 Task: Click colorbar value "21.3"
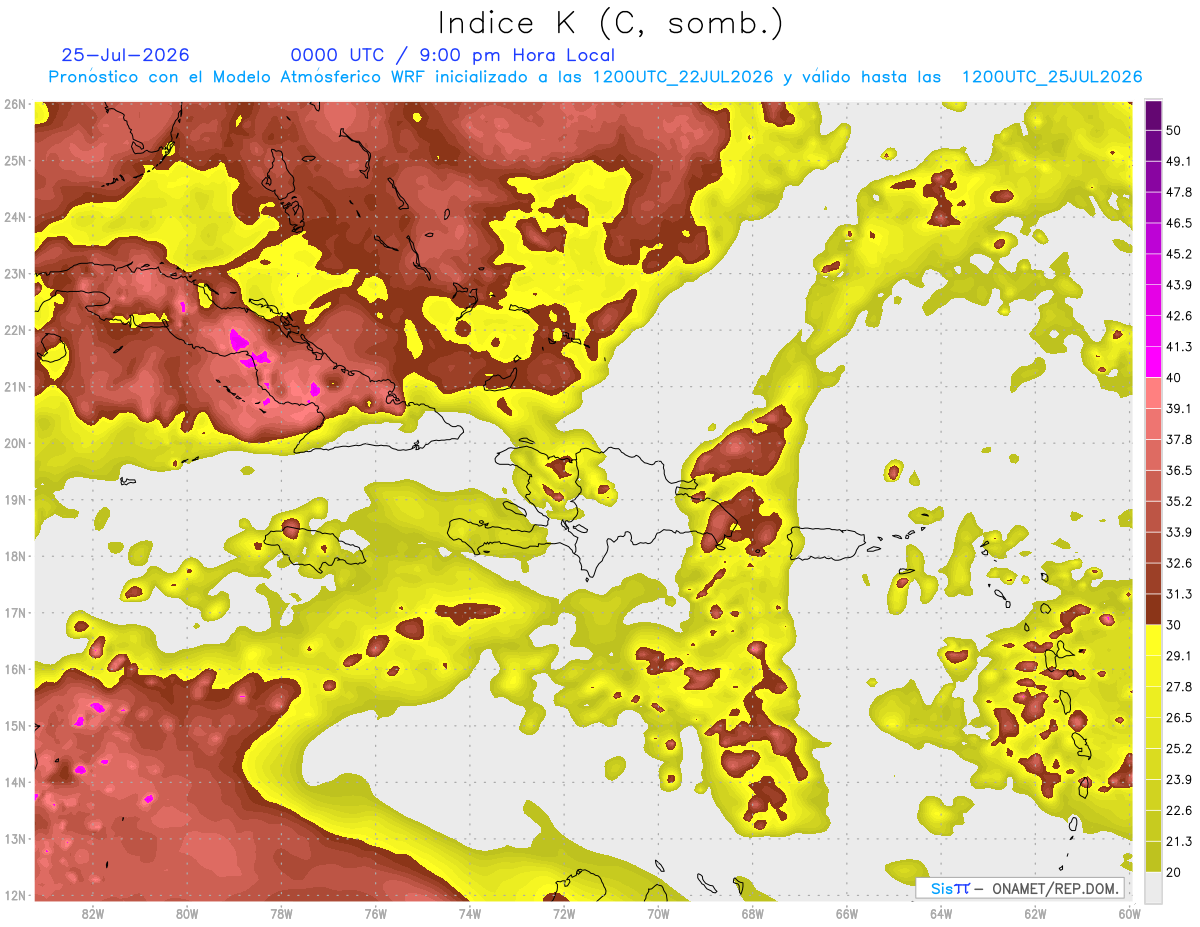(1179, 842)
